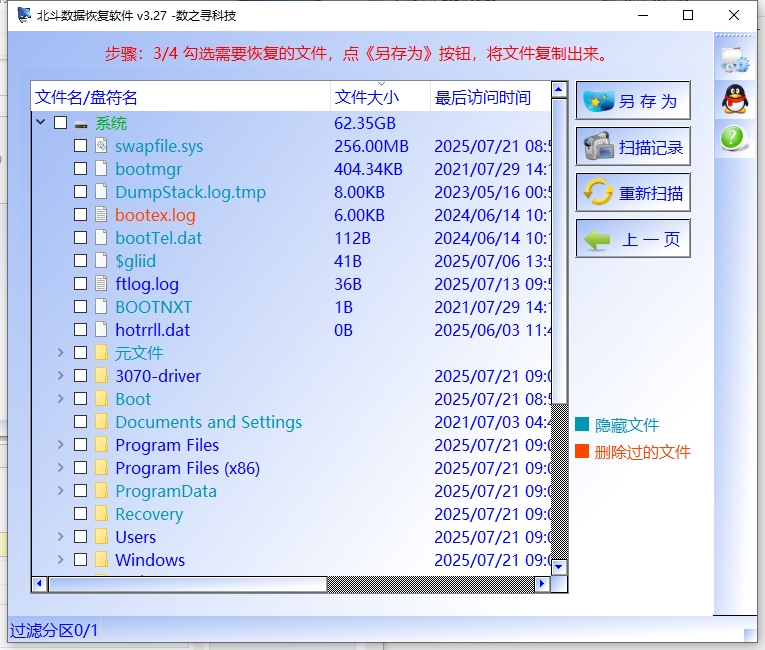Viewport: 765px width, 650px height.
Task: Click the app logo in title bar
Action: (x=24, y=15)
